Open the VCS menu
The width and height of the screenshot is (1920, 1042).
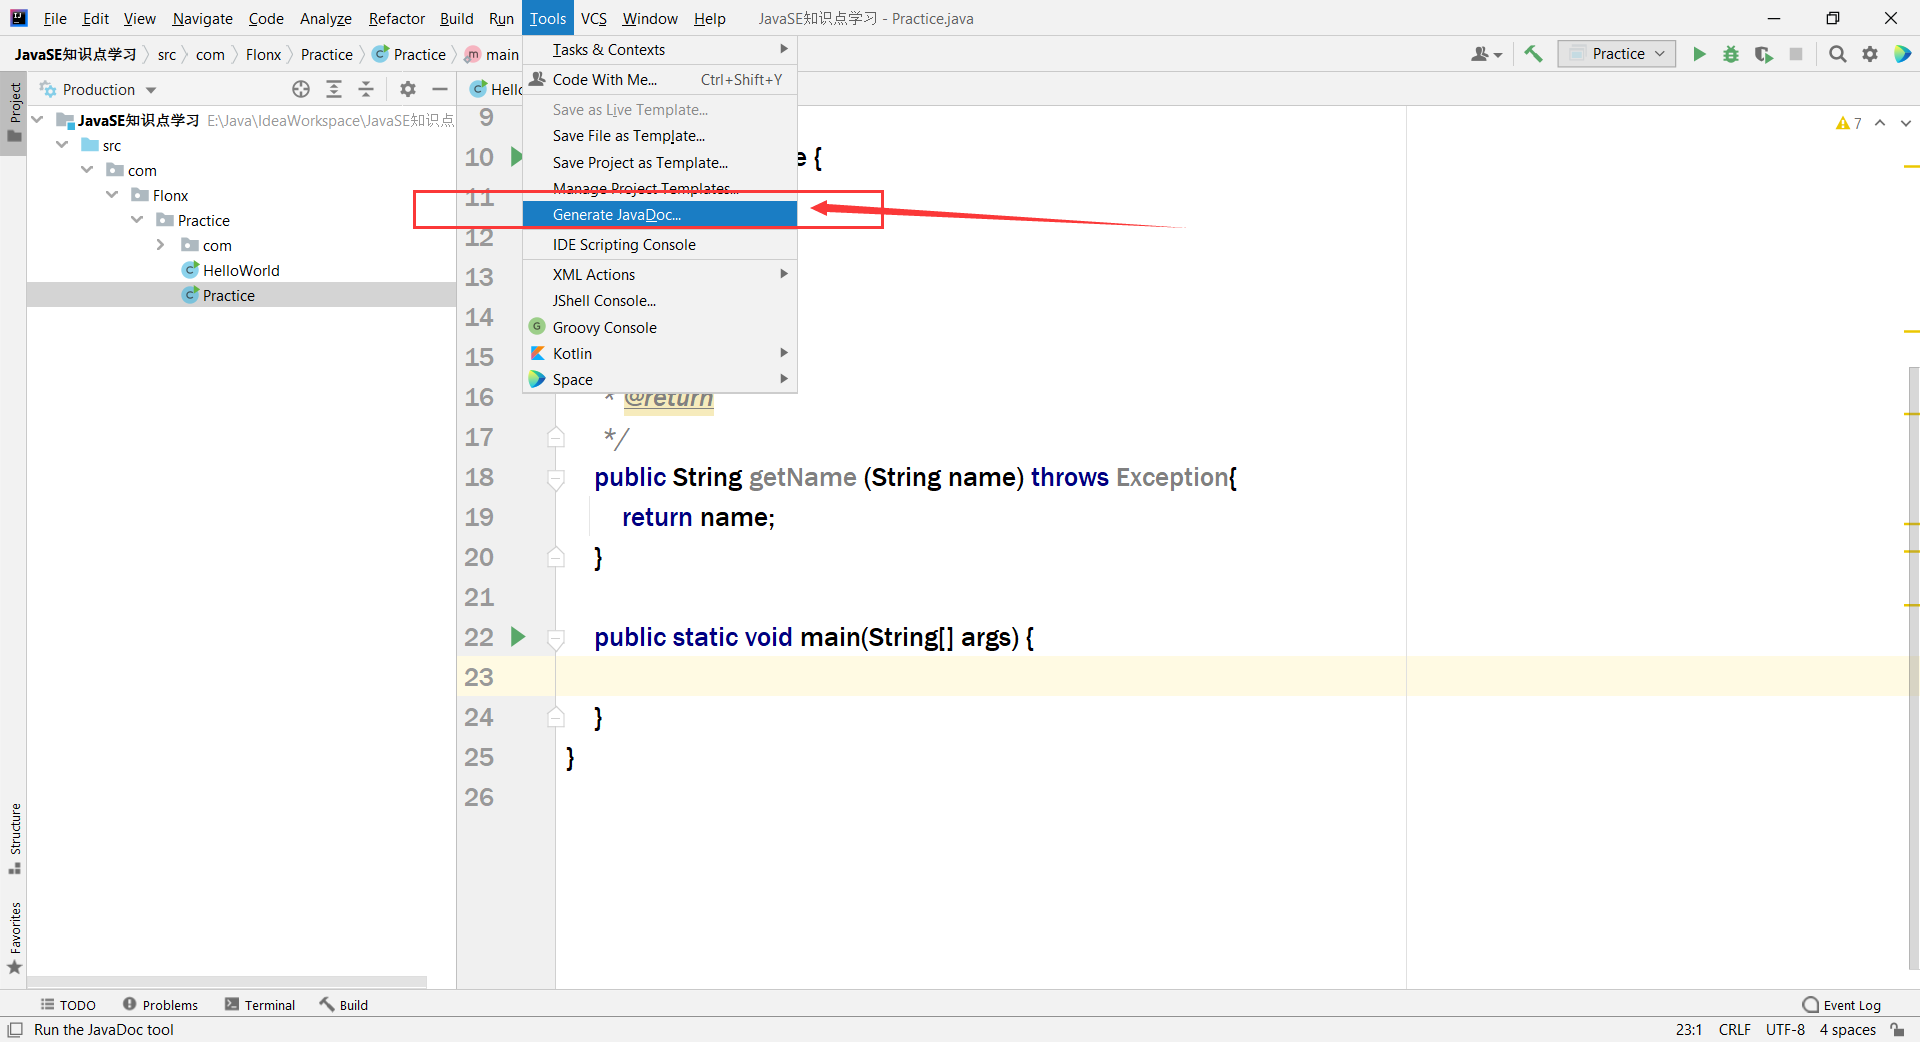click(x=594, y=18)
